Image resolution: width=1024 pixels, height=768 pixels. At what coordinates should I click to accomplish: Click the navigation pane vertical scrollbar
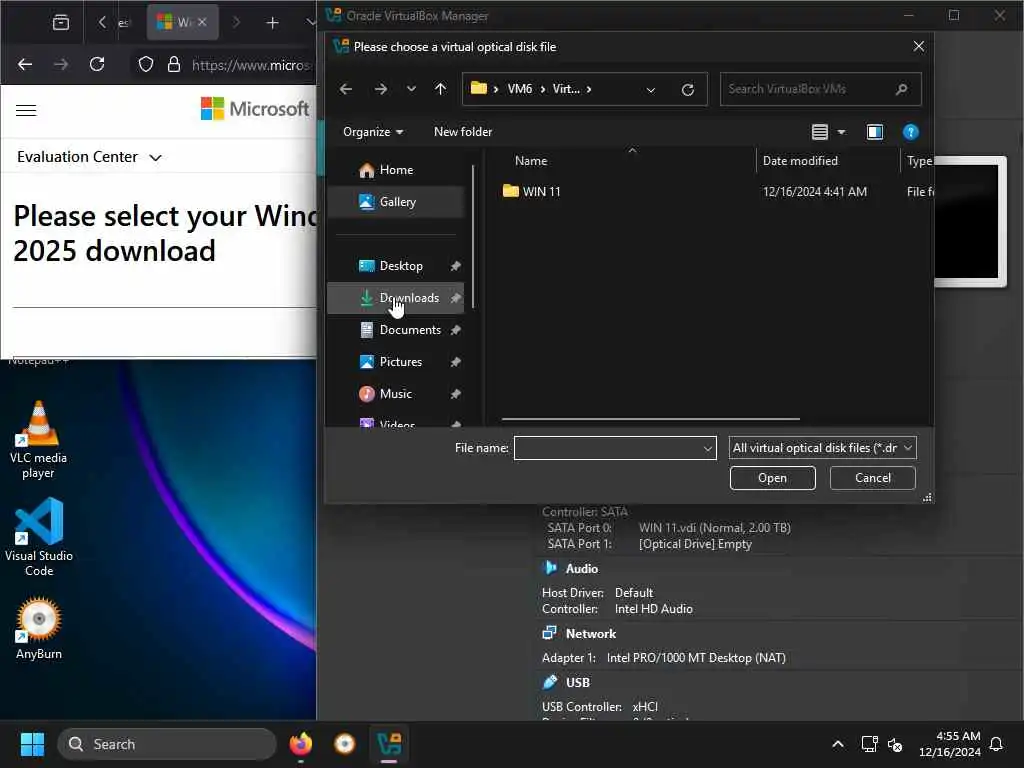click(x=472, y=236)
